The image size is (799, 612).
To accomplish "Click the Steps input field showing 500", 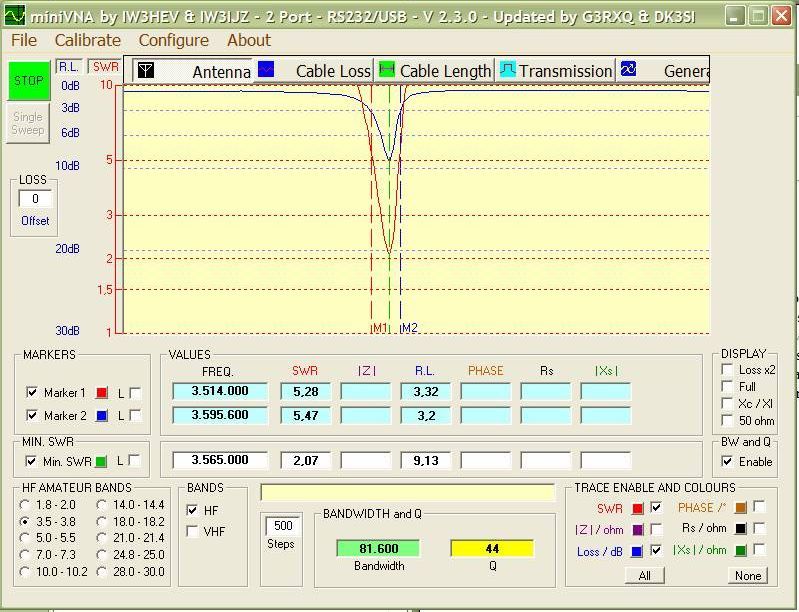I will point(282,527).
